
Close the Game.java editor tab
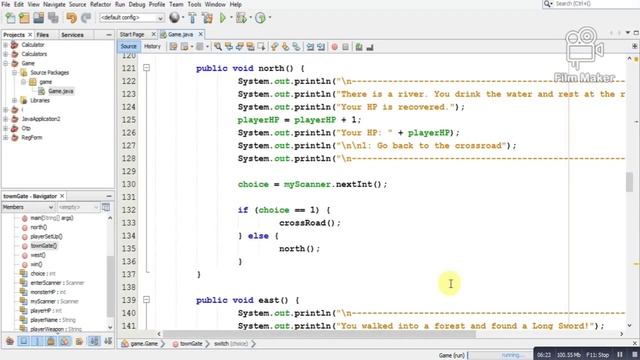coord(200,34)
